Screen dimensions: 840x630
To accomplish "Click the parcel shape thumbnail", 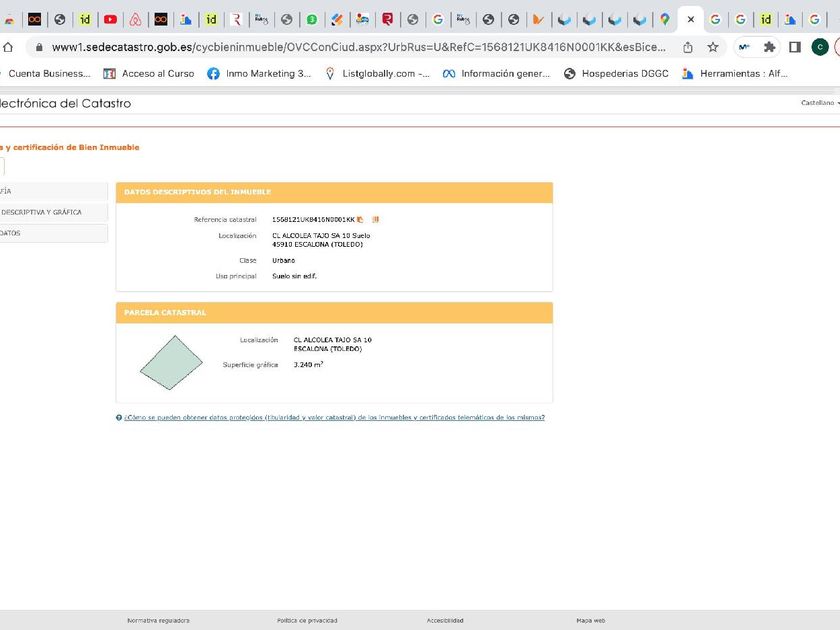I will point(170,362).
